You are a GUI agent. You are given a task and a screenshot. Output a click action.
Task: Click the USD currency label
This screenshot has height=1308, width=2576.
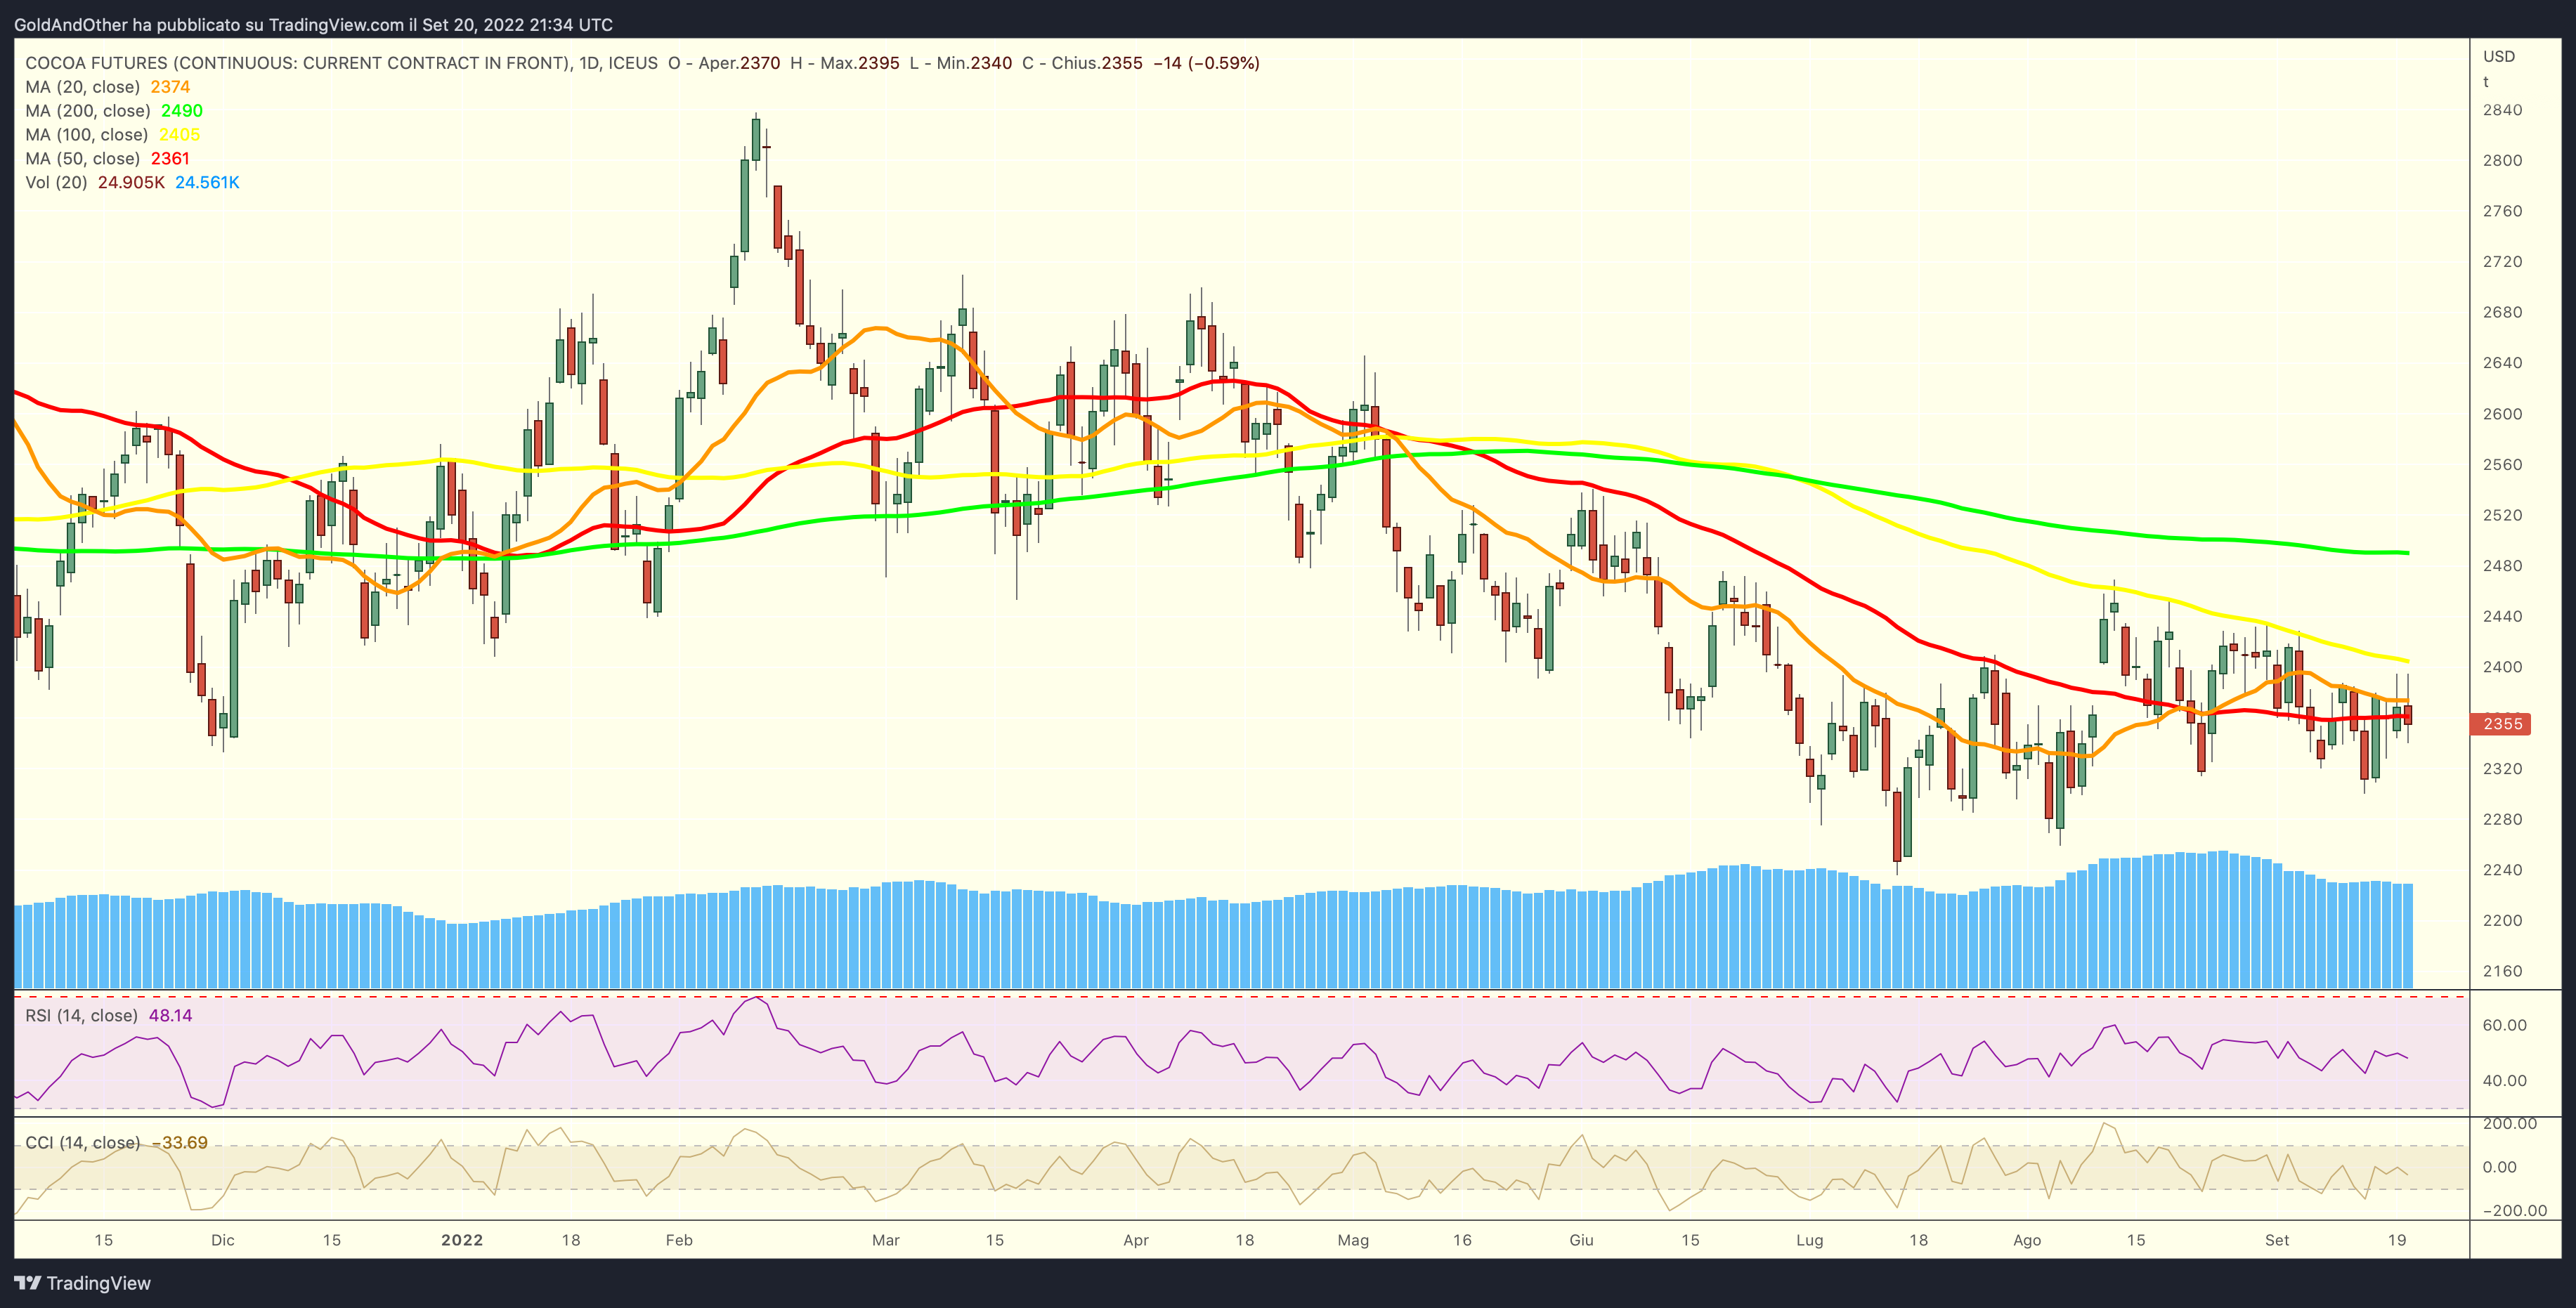coord(2499,56)
